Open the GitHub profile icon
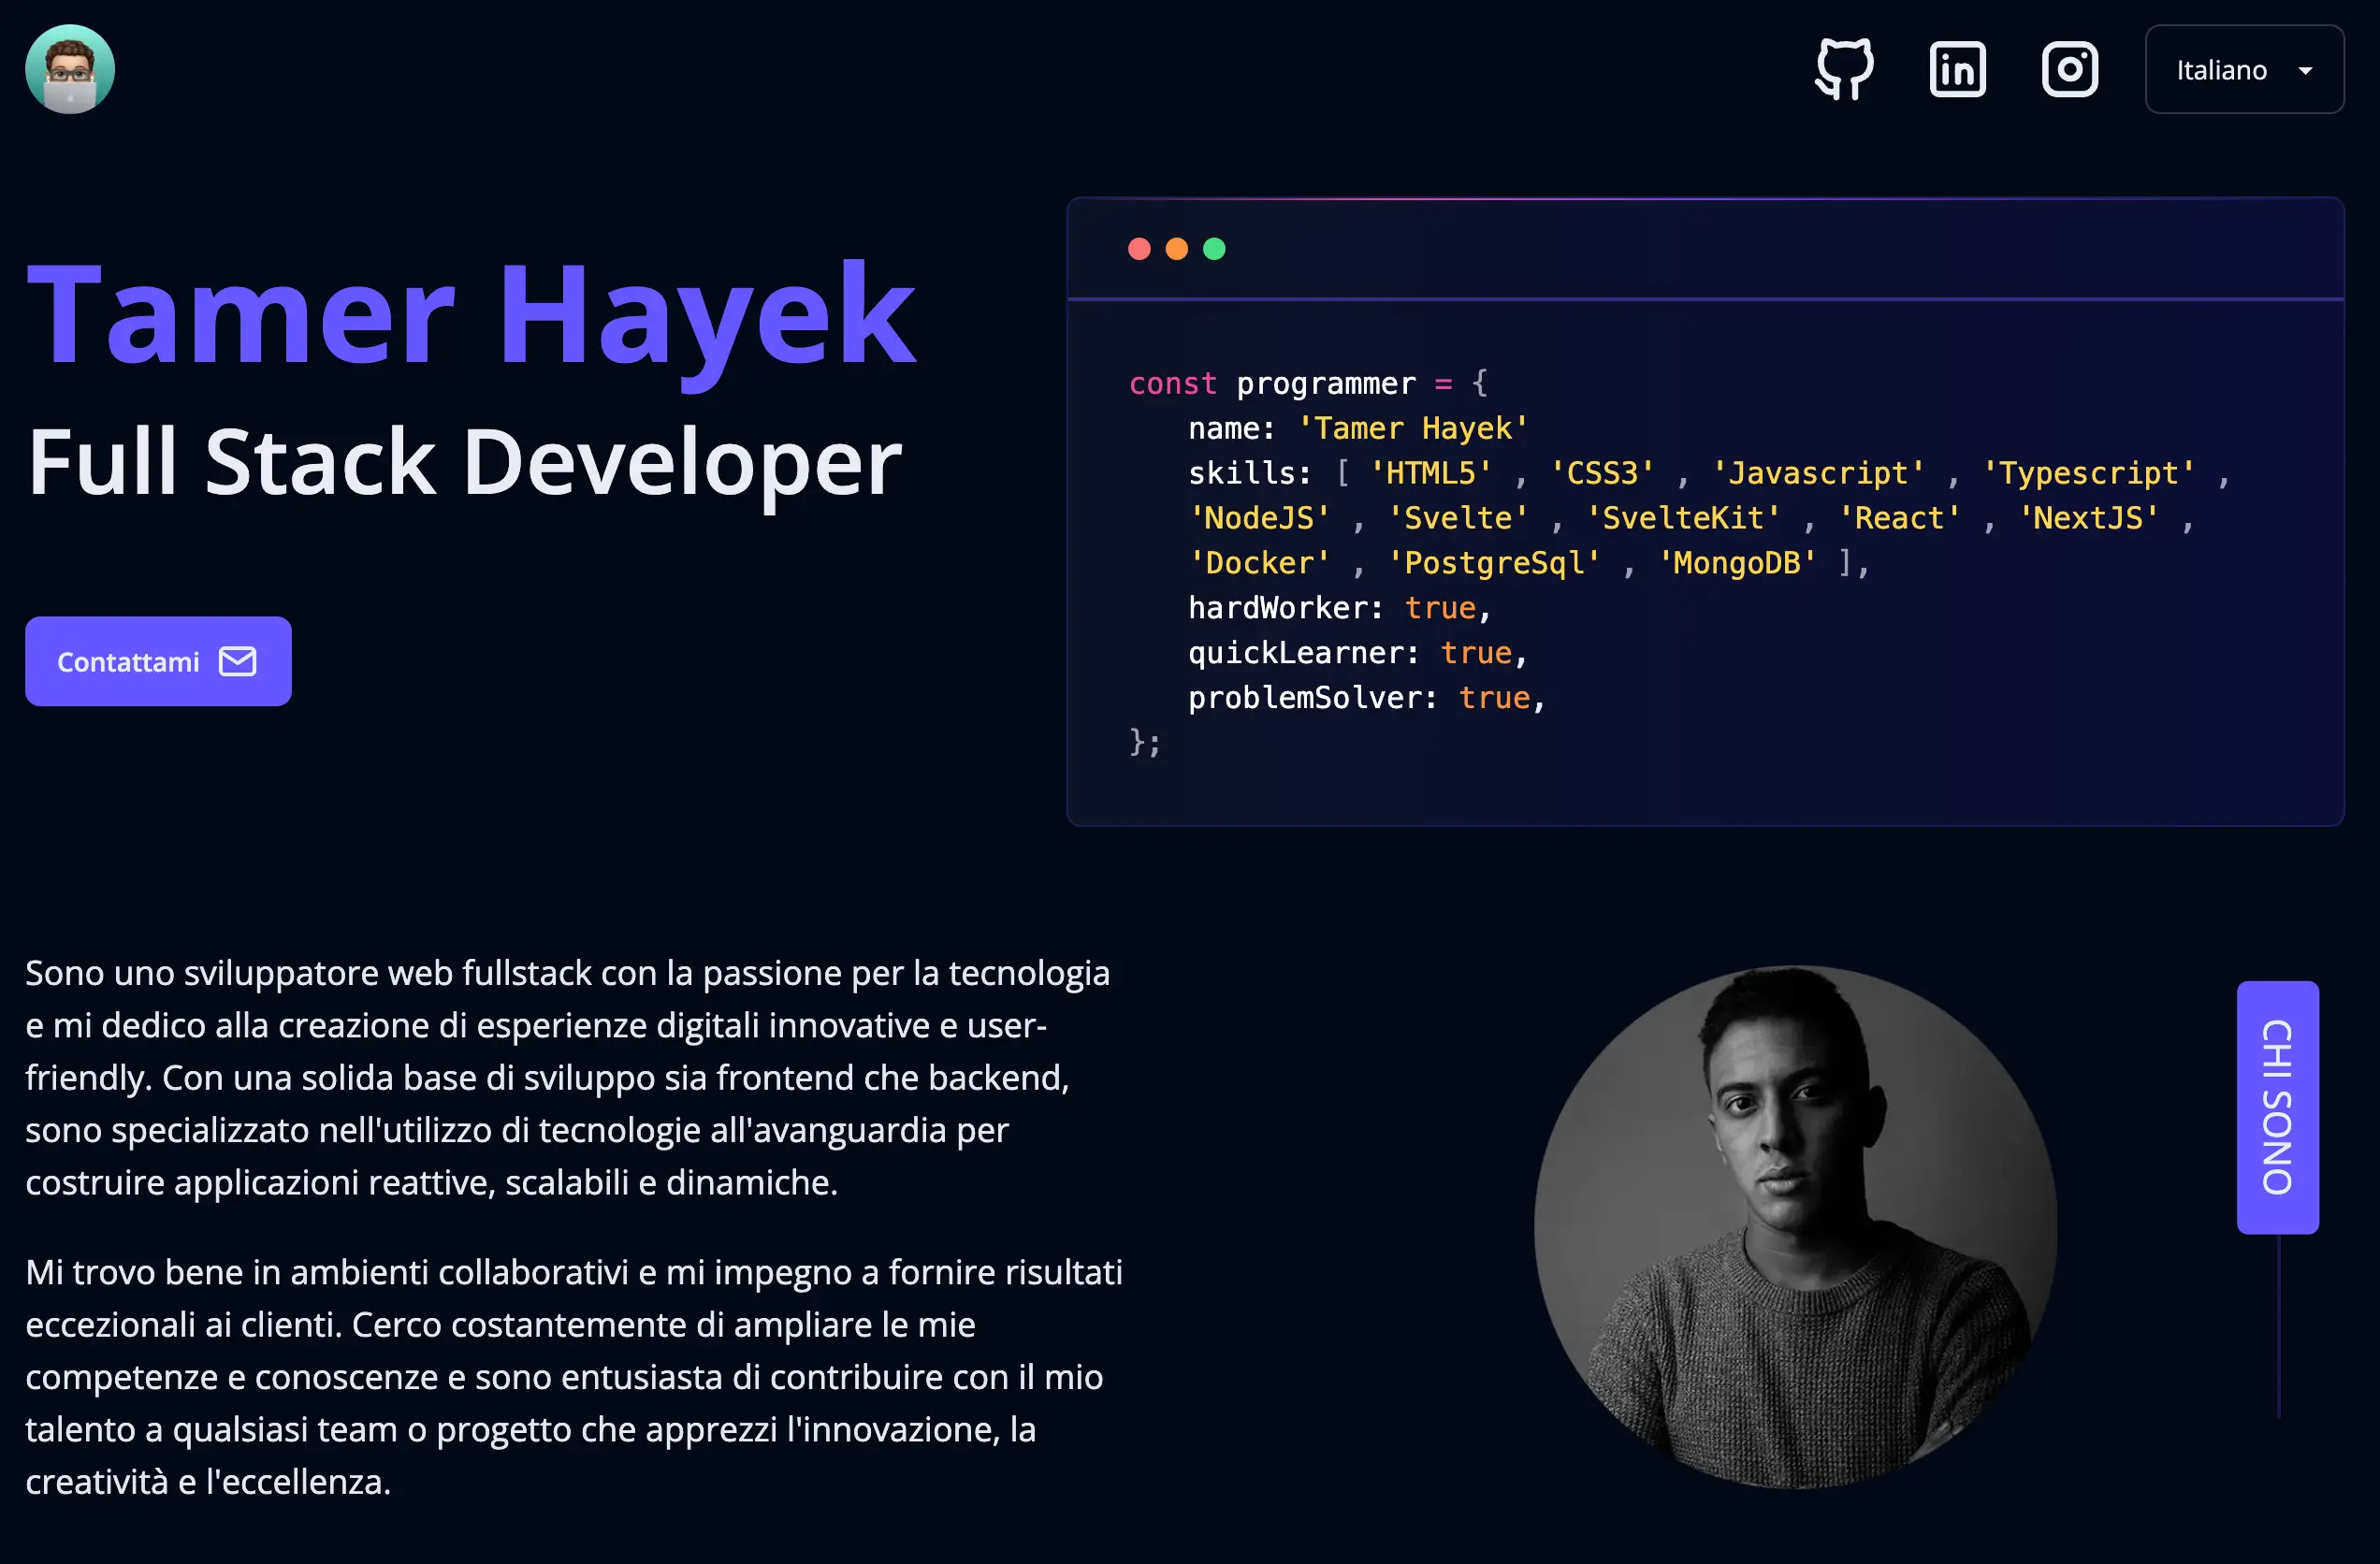The height and width of the screenshot is (1564, 2380). (1844, 69)
